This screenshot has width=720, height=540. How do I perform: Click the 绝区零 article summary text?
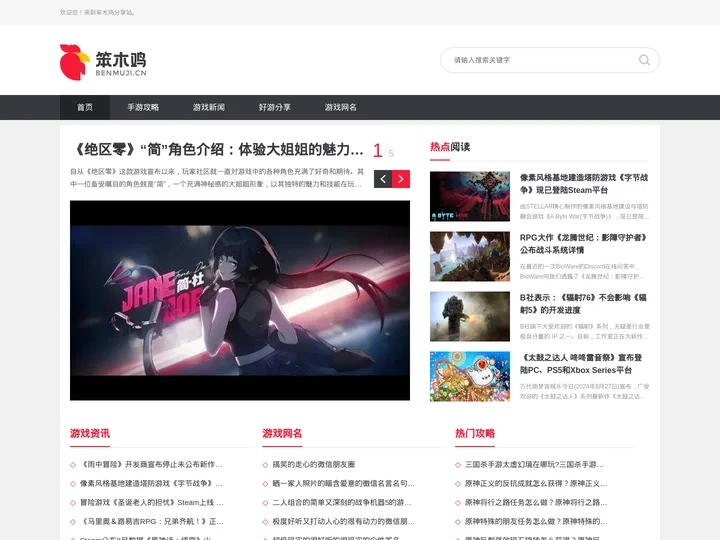click(217, 178)
